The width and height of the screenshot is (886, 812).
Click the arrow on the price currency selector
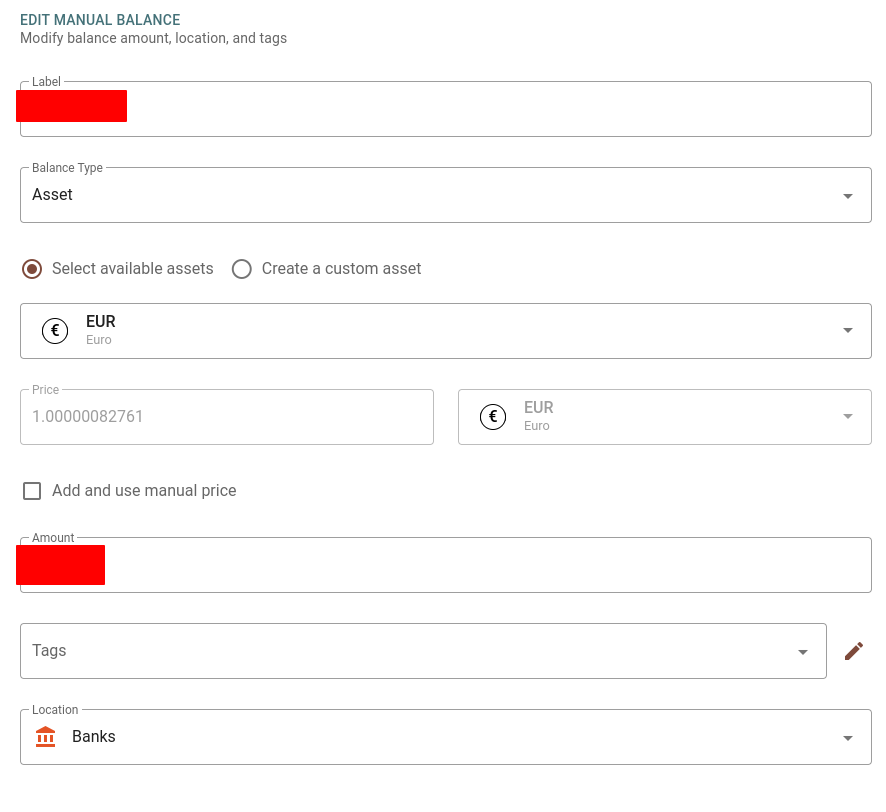pyautogui.click(x=847, y=416)
